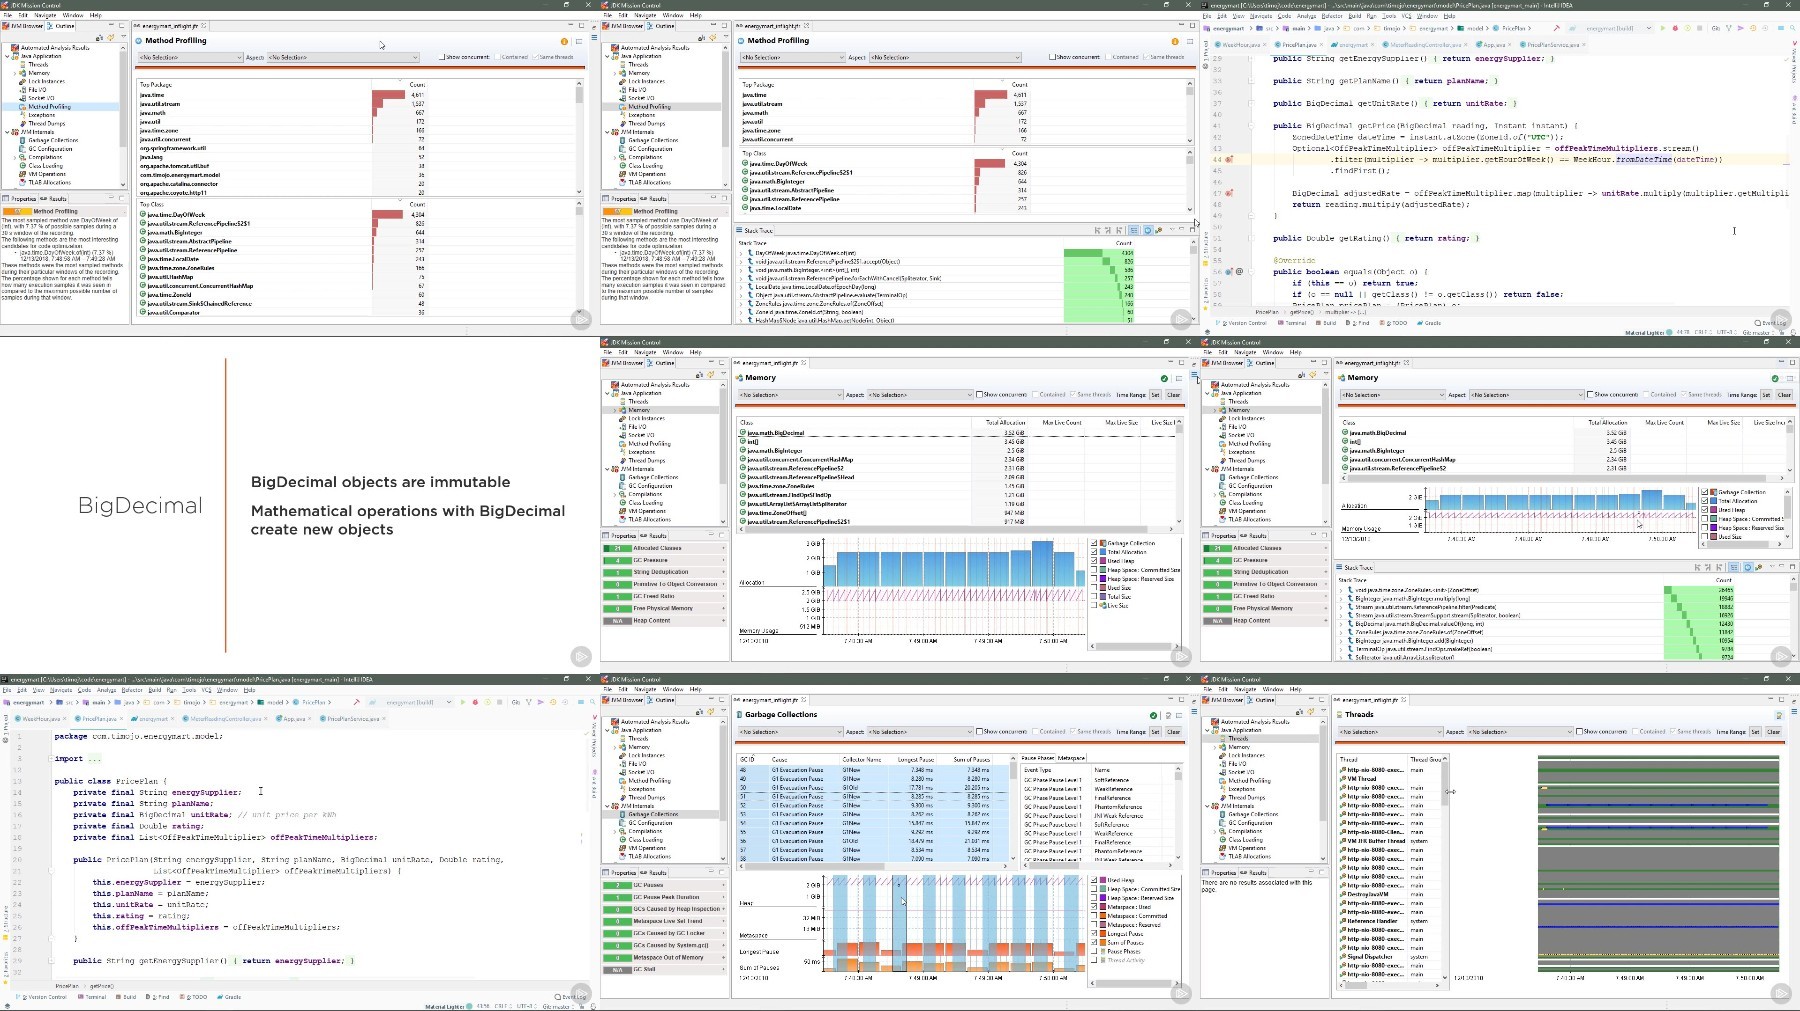Click Set time range button, Memory window without stack trace
The image size is (1800, 1011).
(x=1155, y=395)
